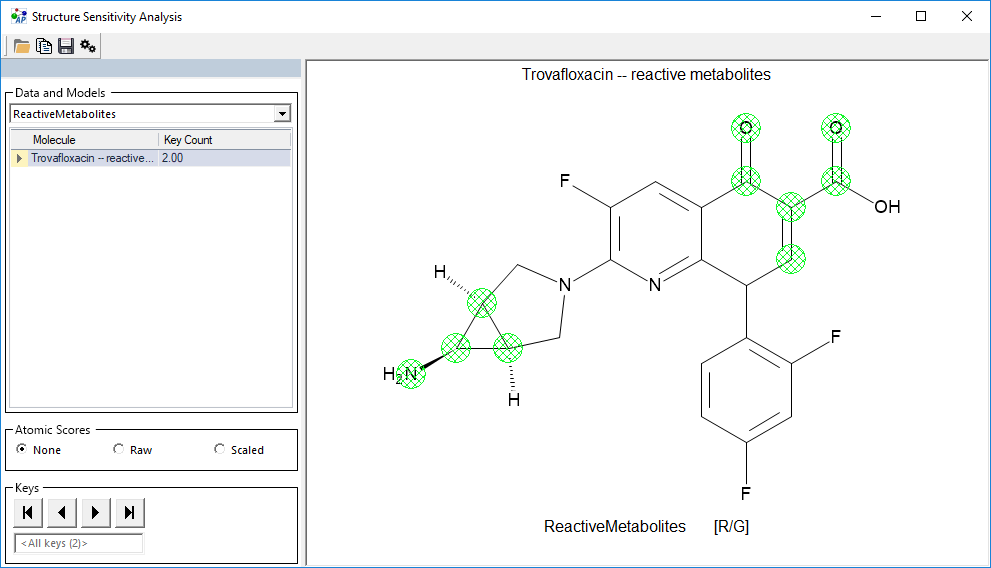Click the Key Count column header

(224, 140)
